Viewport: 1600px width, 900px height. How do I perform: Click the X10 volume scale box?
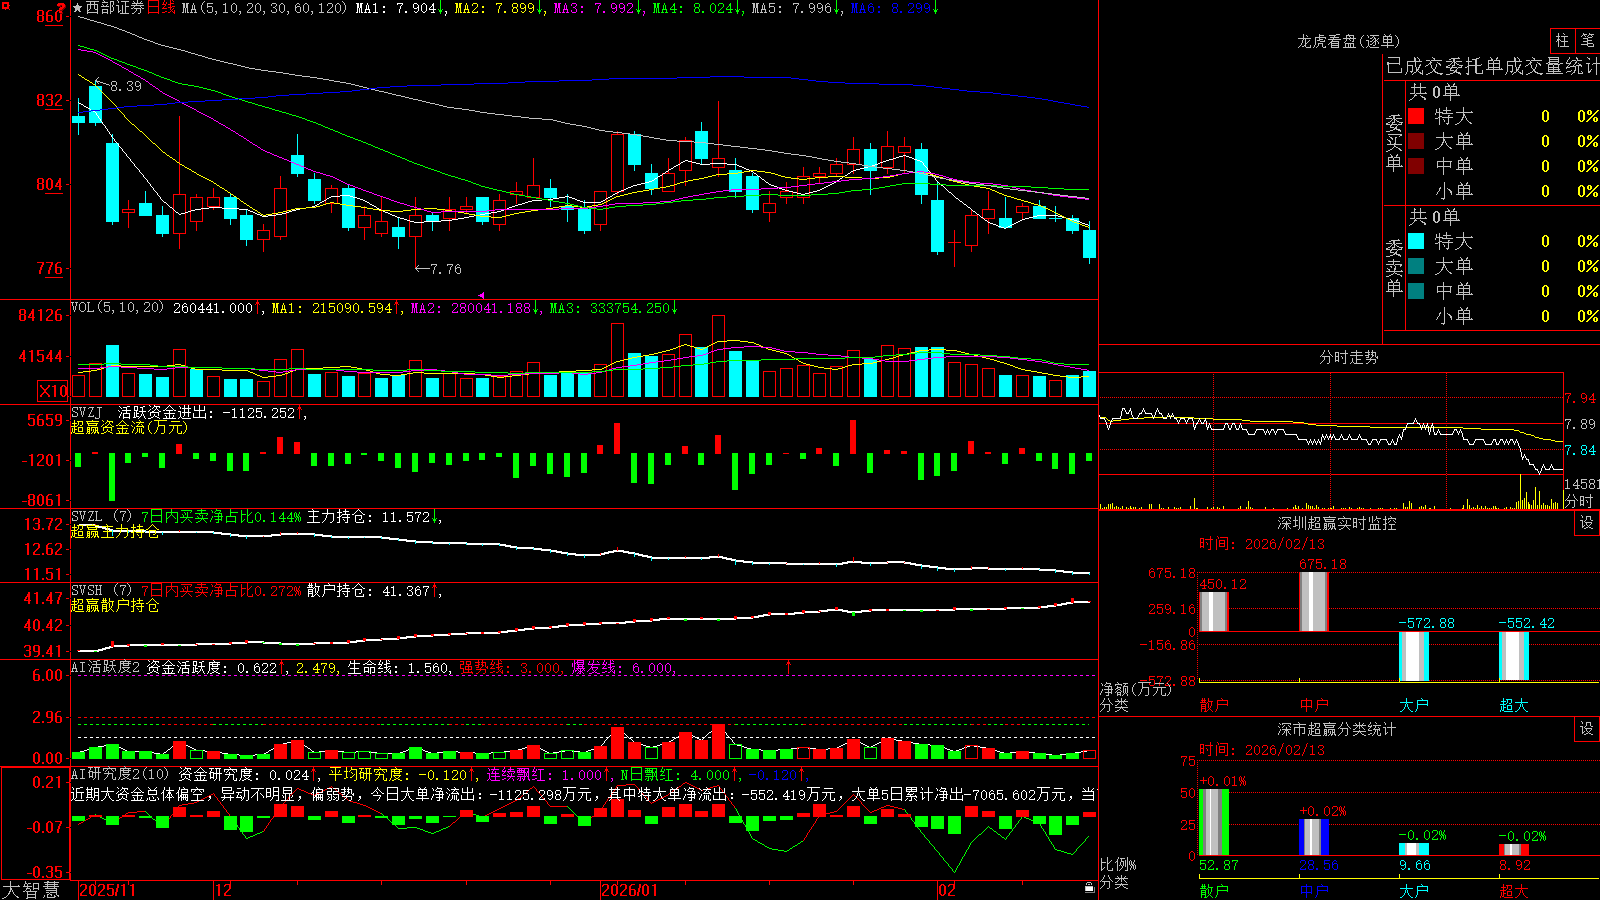[x=53, y=391]
